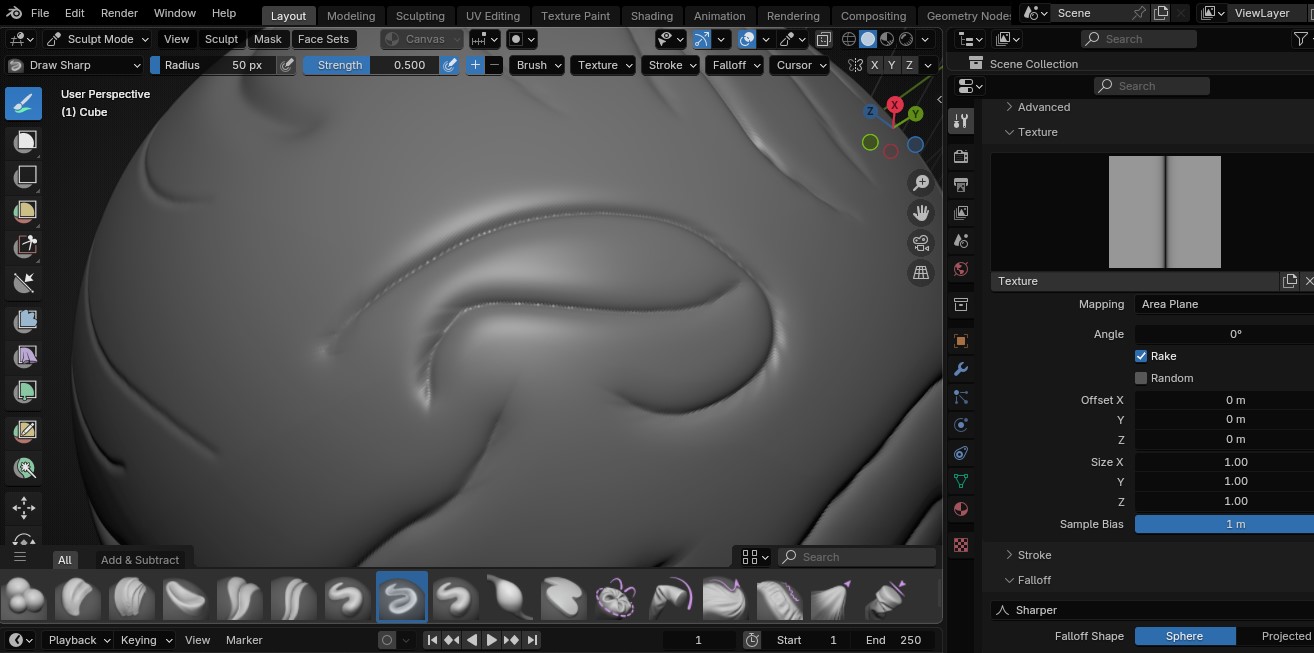The height and width of the screenshot is (653, 1314).
Task: Toggle the camera view icon in viewport
Action: pyautogui.click(x=921, y=242)
